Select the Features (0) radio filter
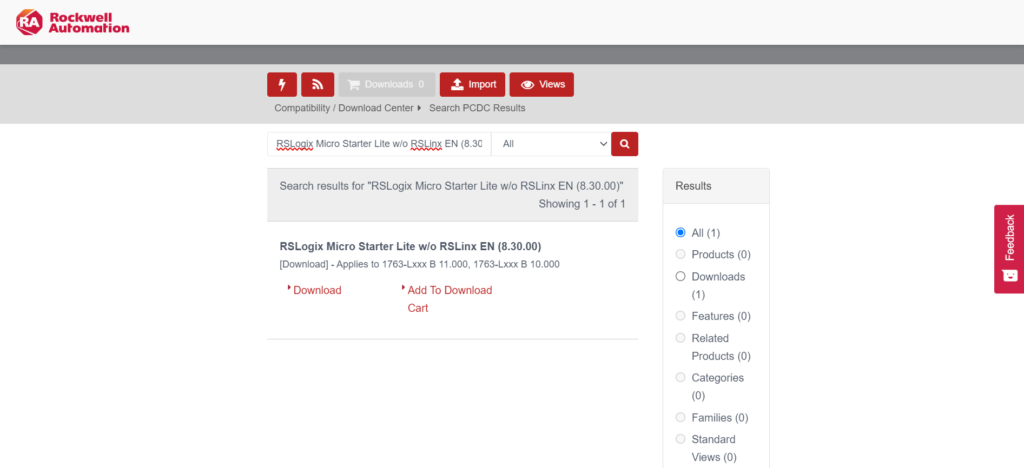This screenshot has width=1024, height=468. point(680,316)
